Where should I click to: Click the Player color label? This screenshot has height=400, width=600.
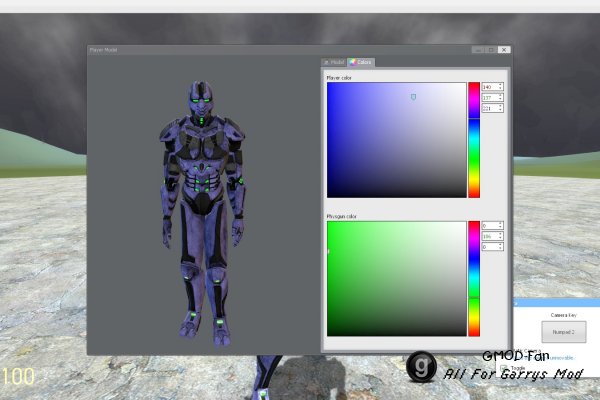[339, 78]
